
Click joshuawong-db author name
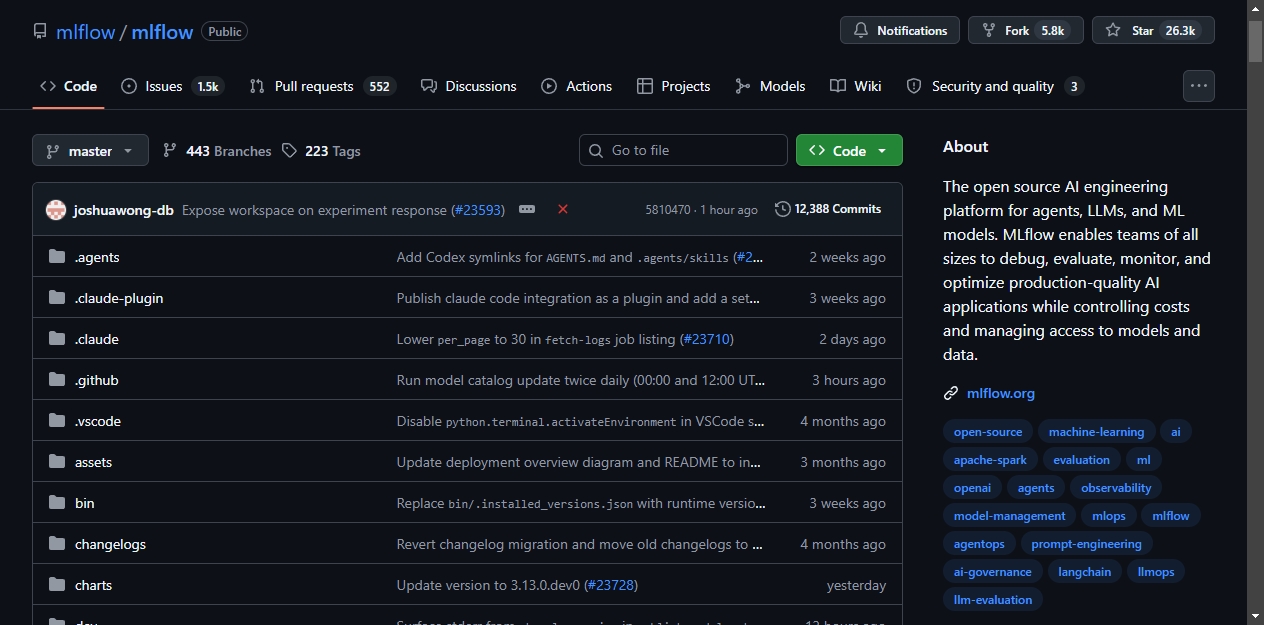(x=123, y=210)
